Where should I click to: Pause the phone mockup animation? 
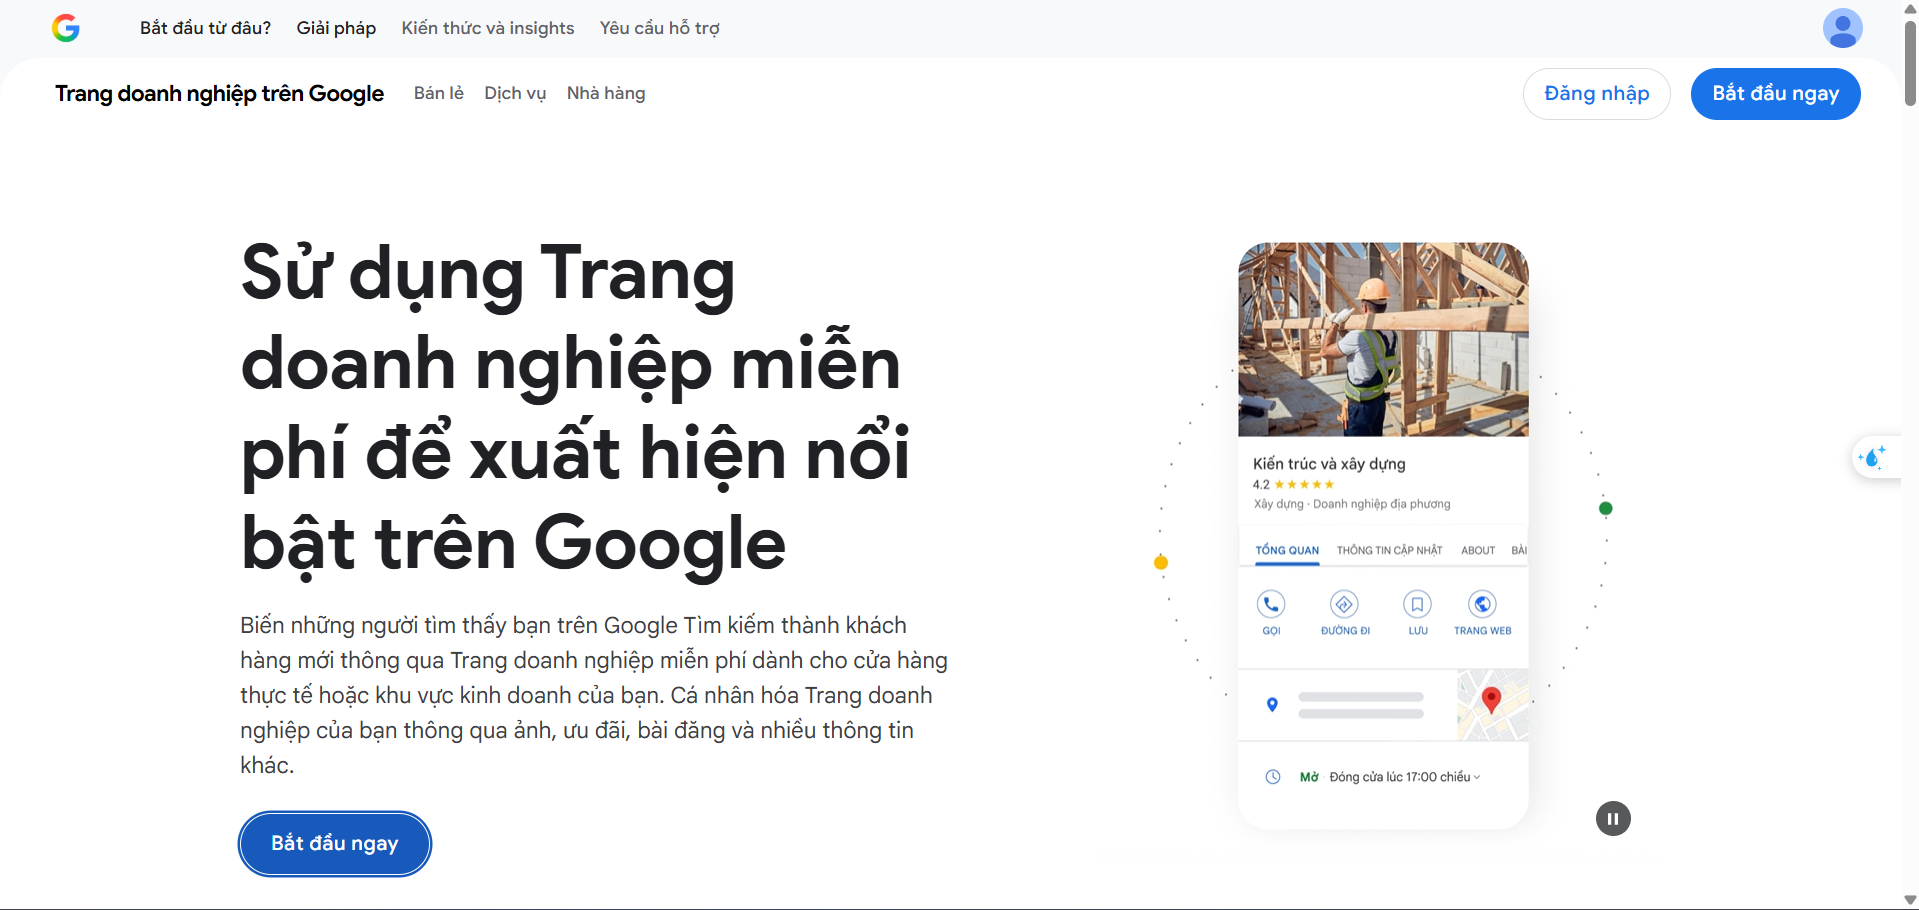(1612, 818)
